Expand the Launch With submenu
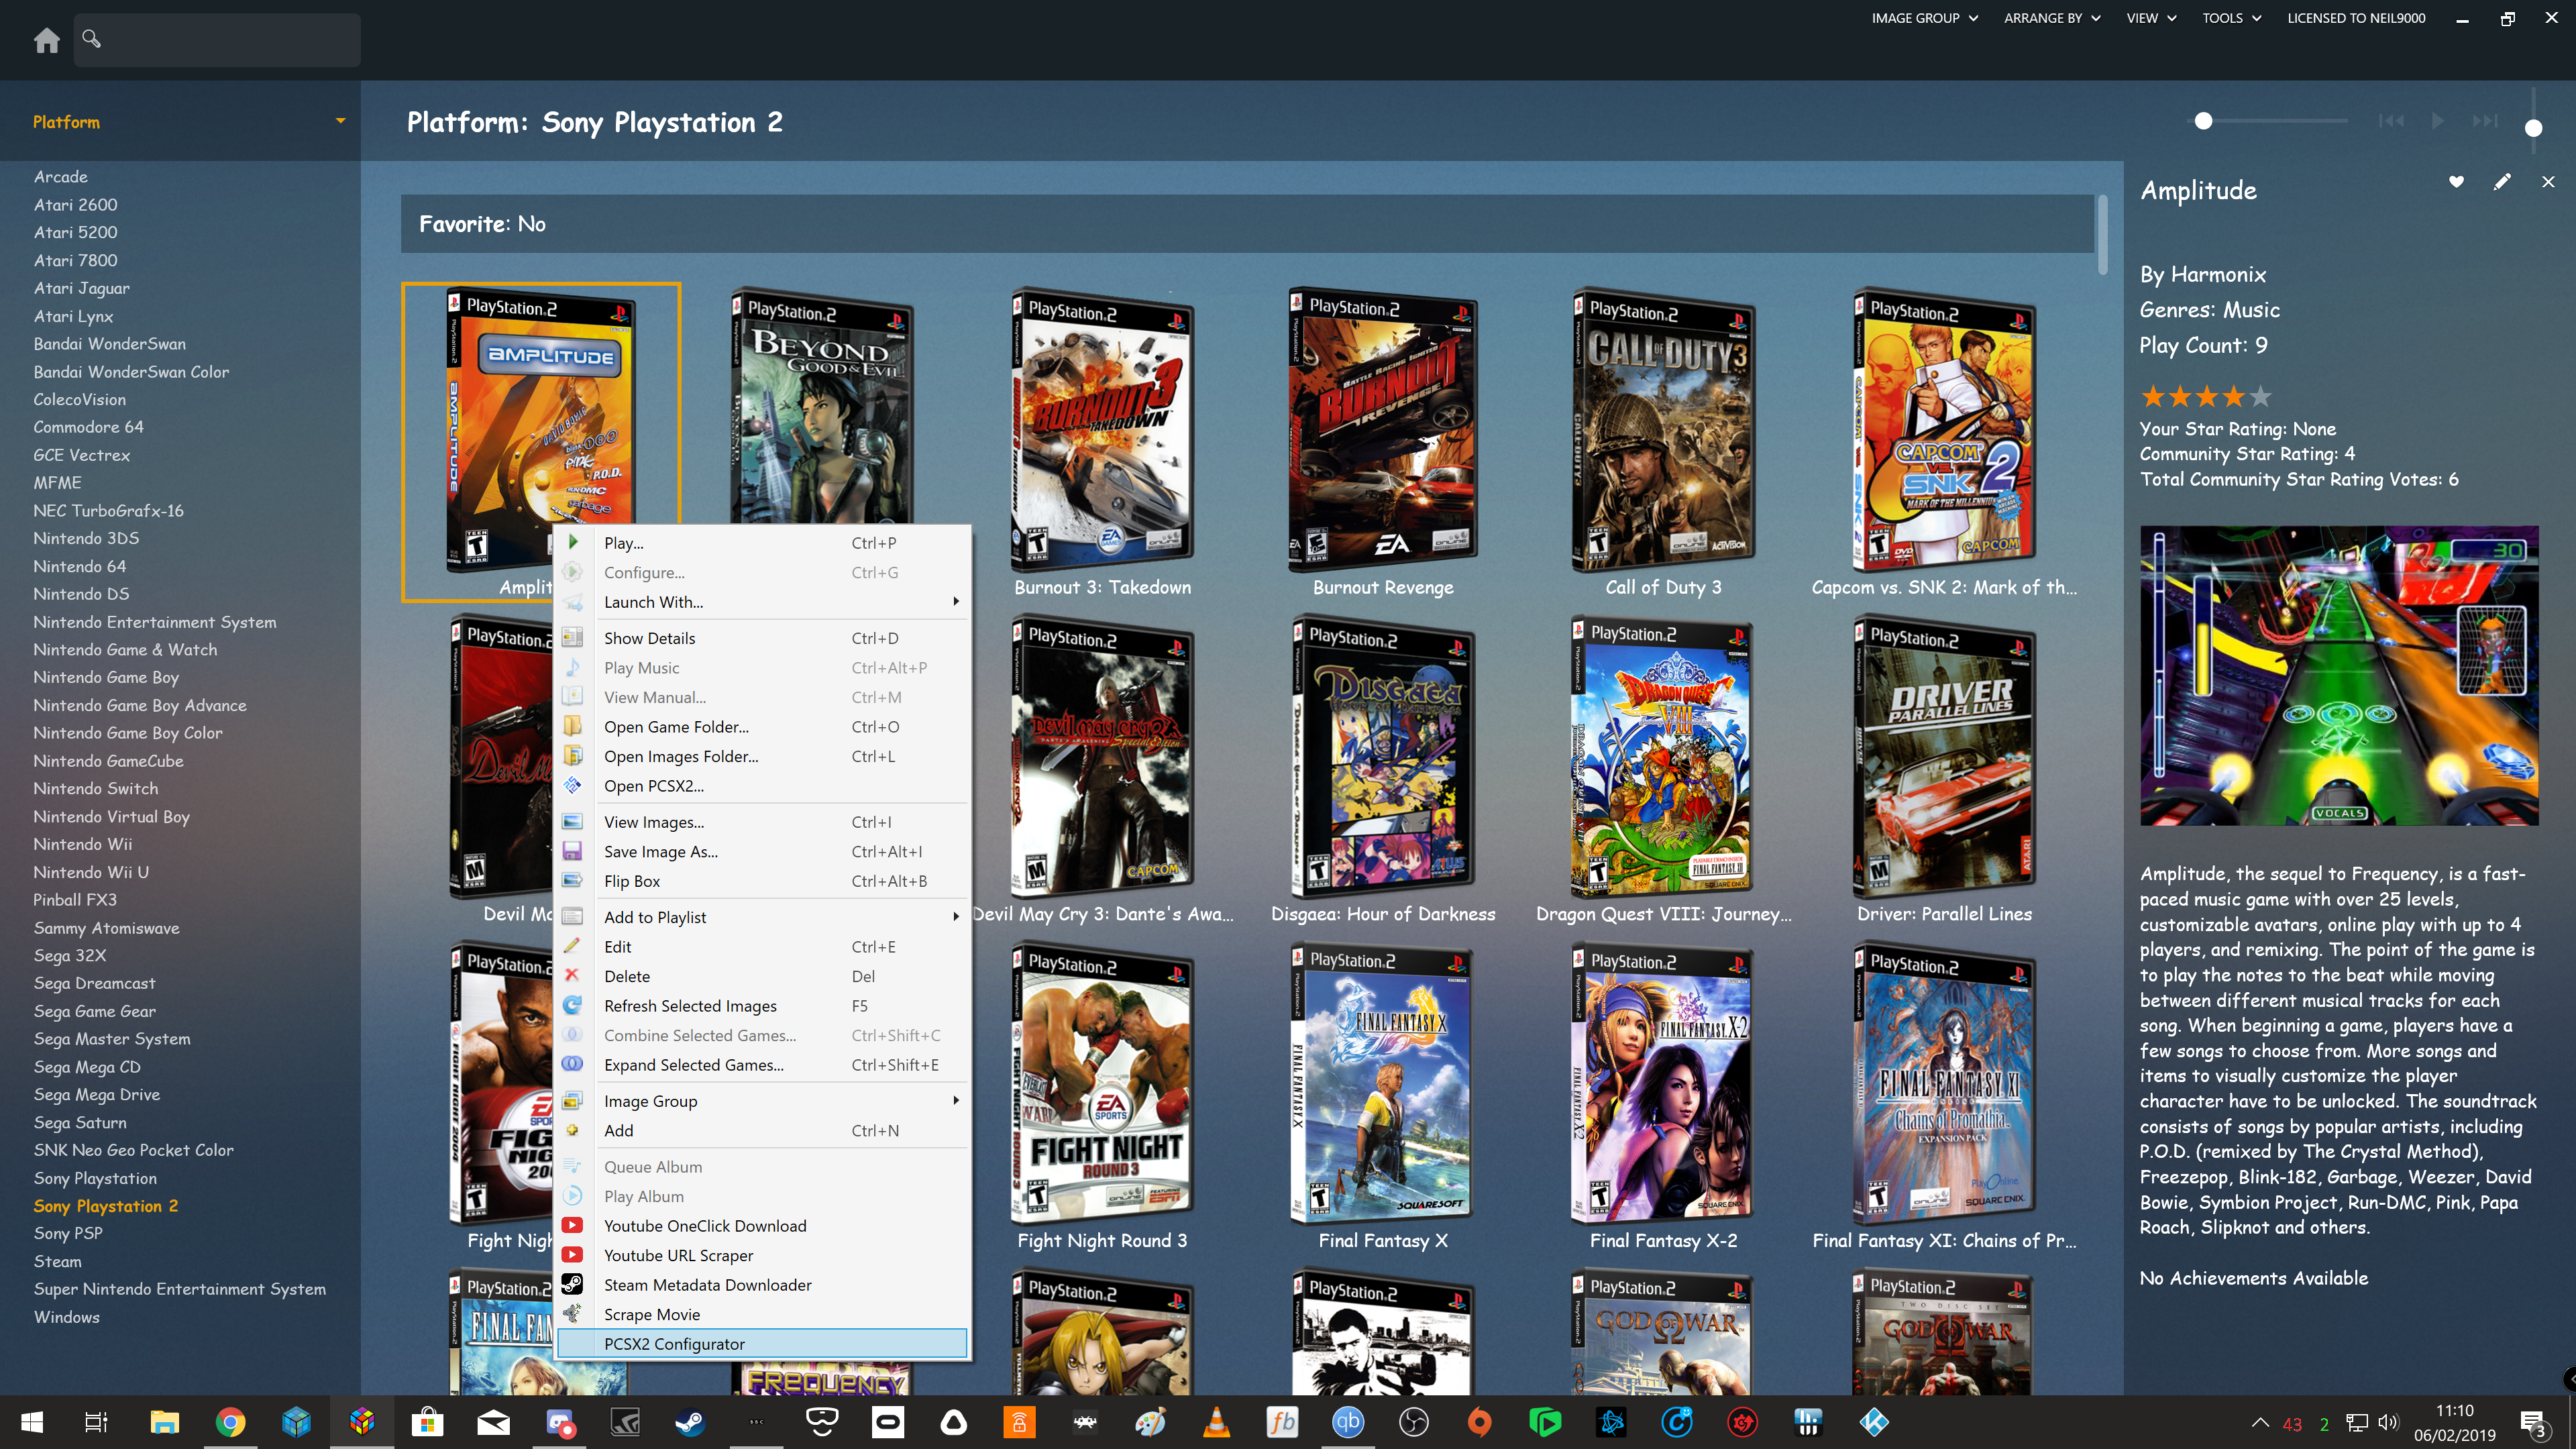Viewport: 2576px width, 1449px height. tap(762, 602)
